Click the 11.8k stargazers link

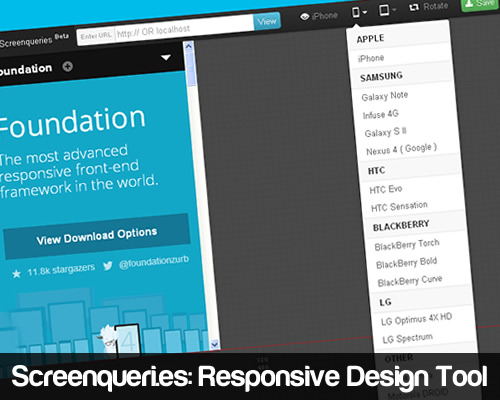click(61, 269)
